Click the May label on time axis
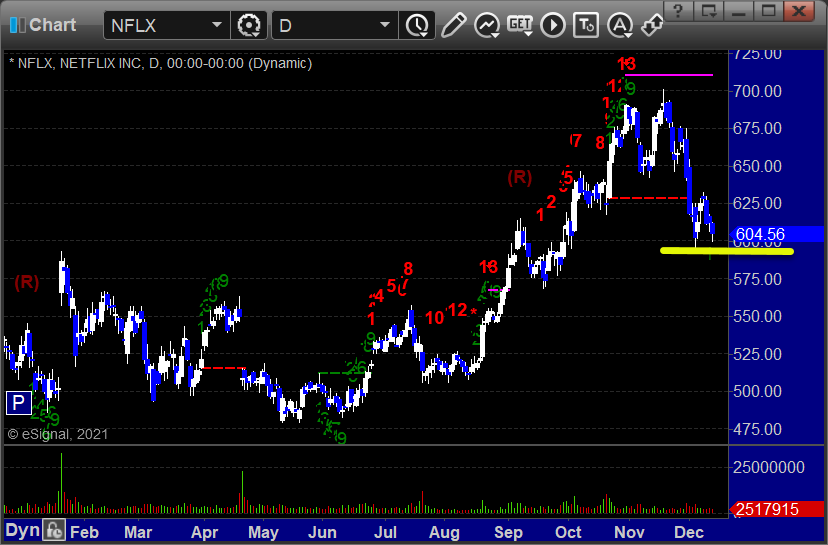The image size is (828, 545). pos(263,532)
